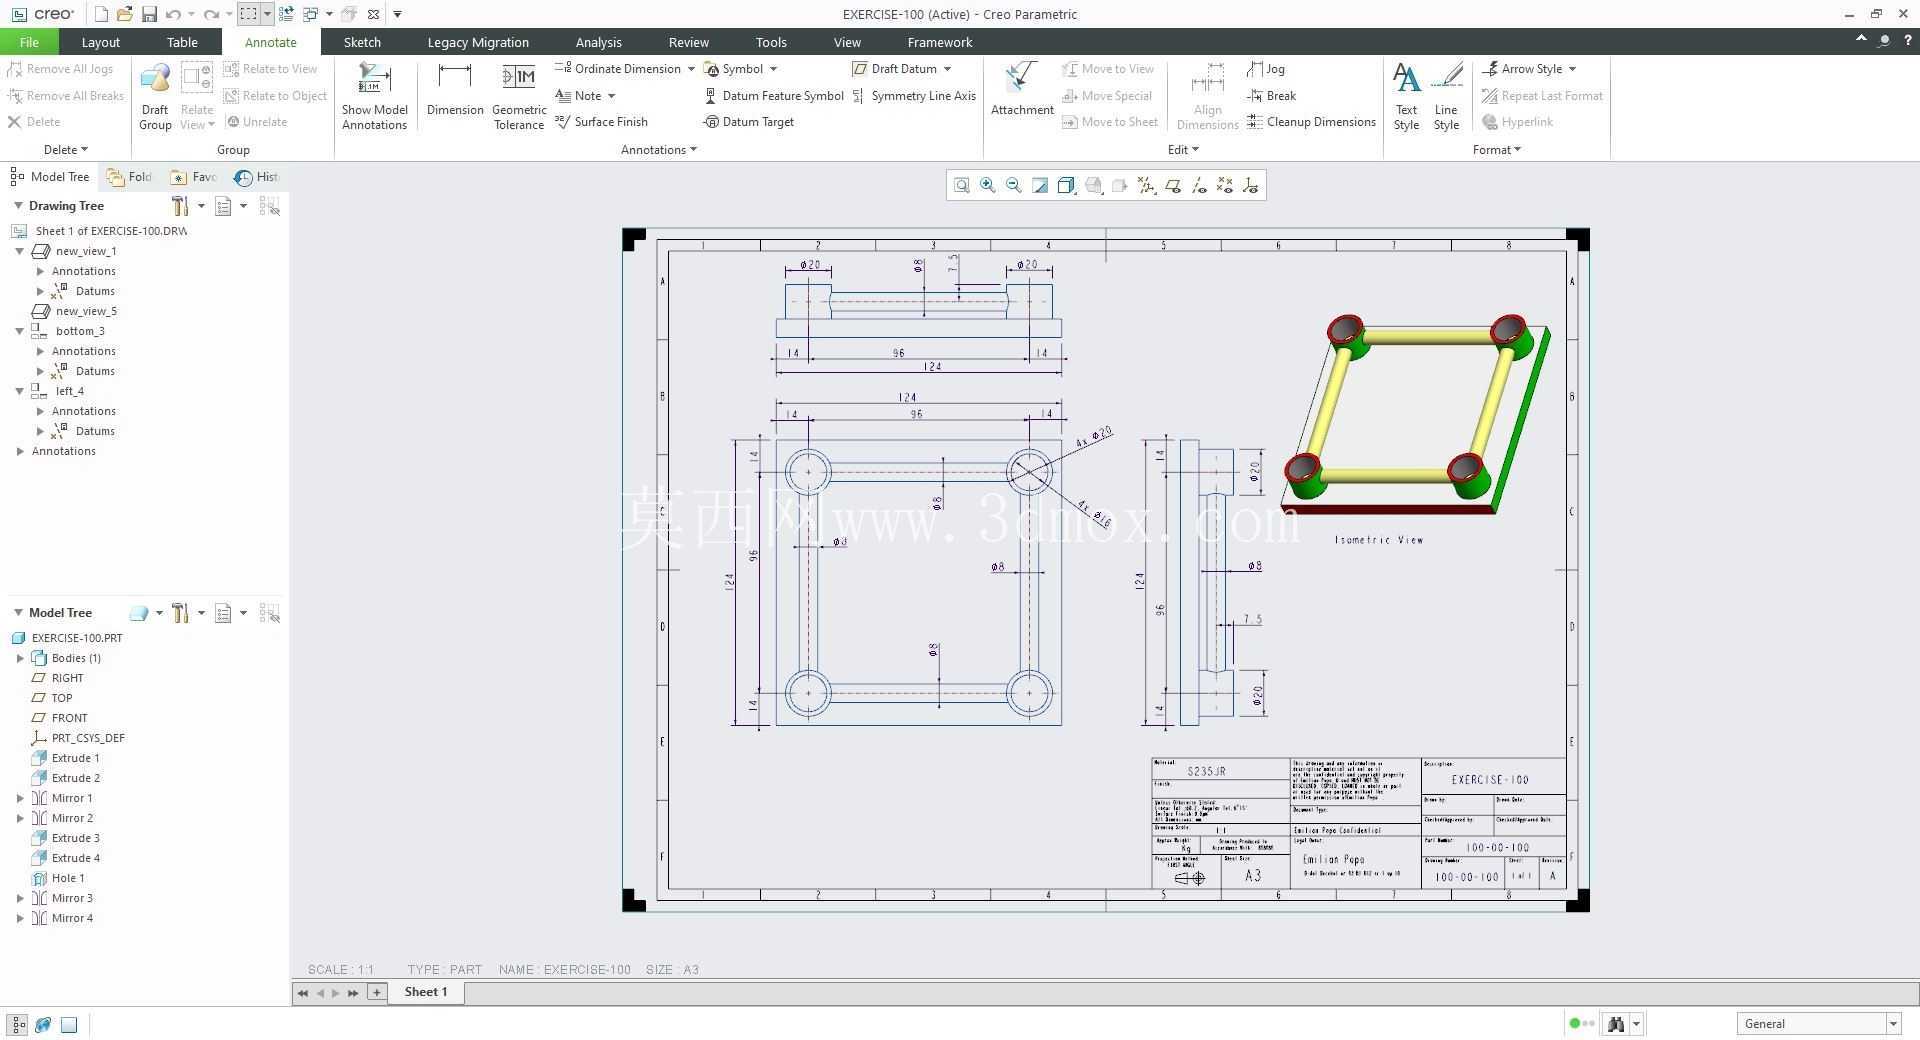Image resolution: width=1920 pixels, height=1040 pixels.
Task: Toggle plane display visibility
Action: tap(1173, 185)
